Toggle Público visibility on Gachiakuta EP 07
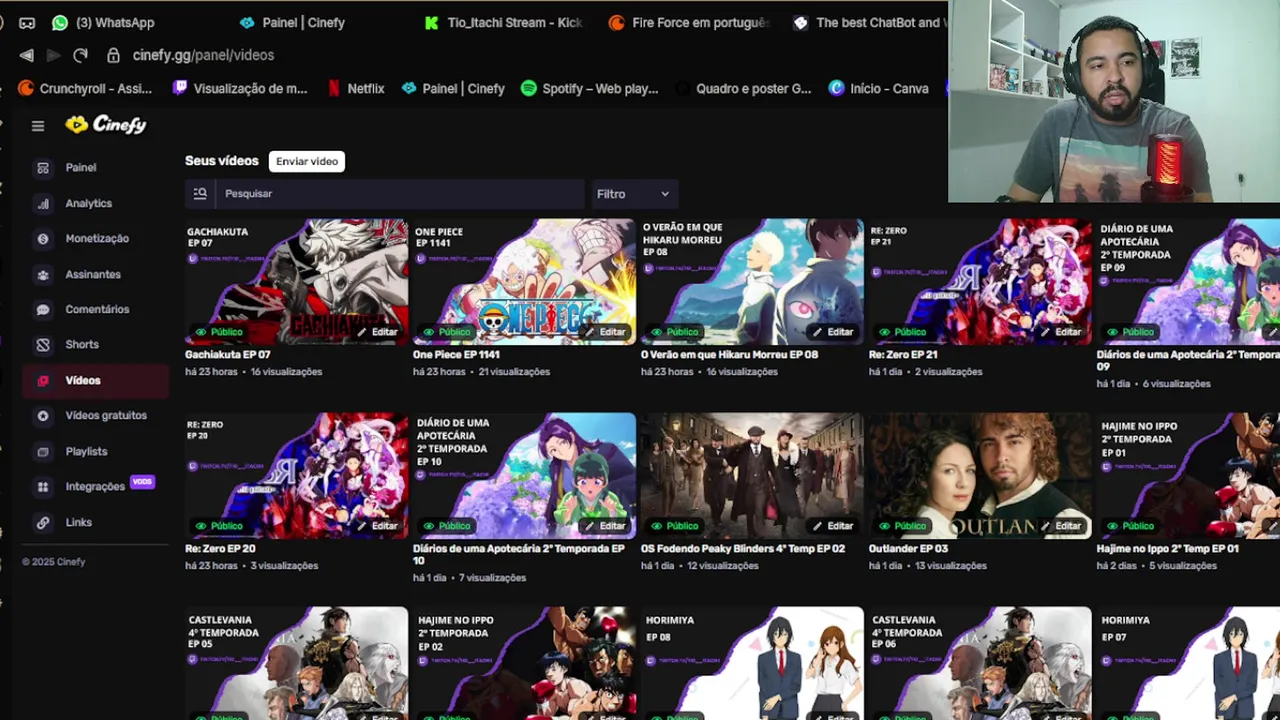This screenshot has height=720, width=1280. point(219,332)
